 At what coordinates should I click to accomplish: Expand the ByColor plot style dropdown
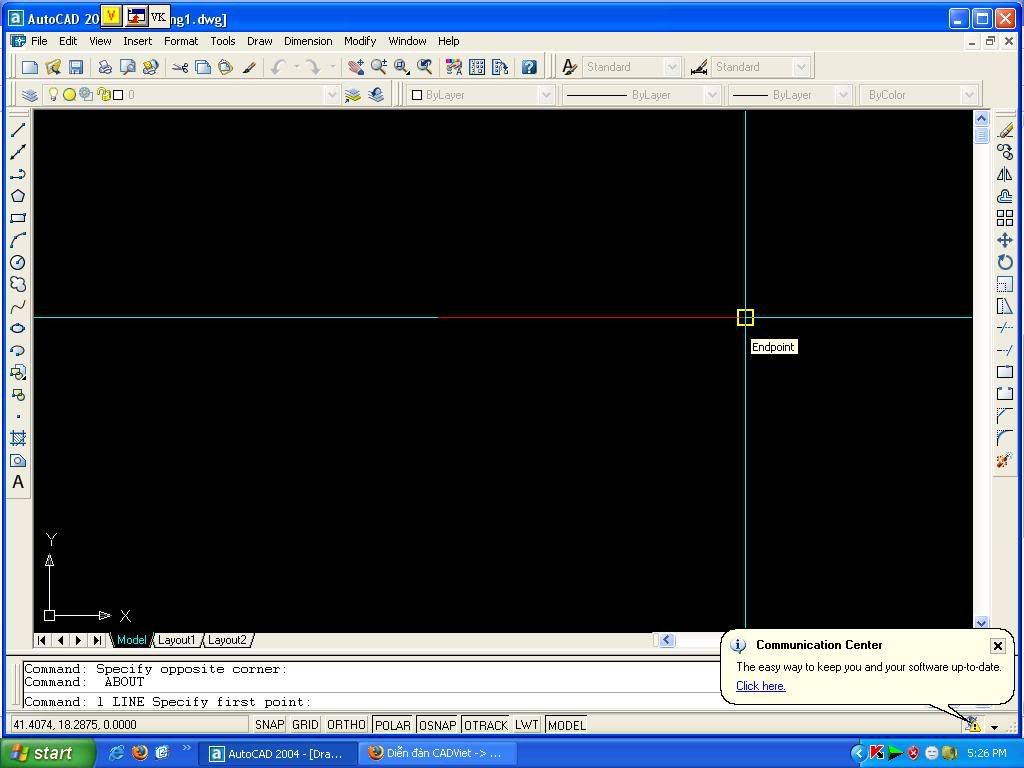pyautogui.click(x=969, y=95)
